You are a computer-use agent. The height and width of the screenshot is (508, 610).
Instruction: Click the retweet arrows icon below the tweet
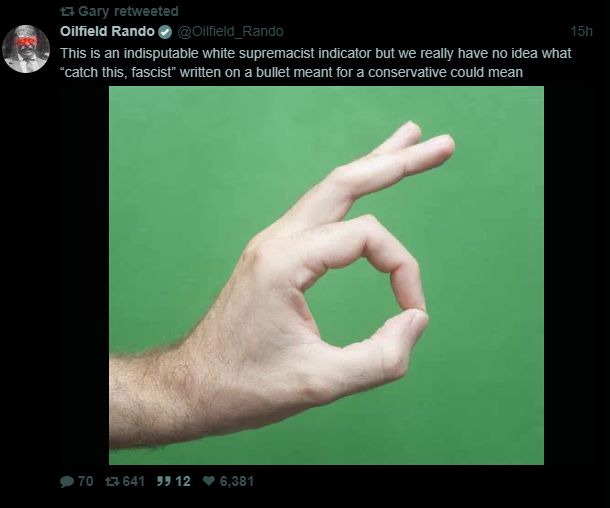112,482
